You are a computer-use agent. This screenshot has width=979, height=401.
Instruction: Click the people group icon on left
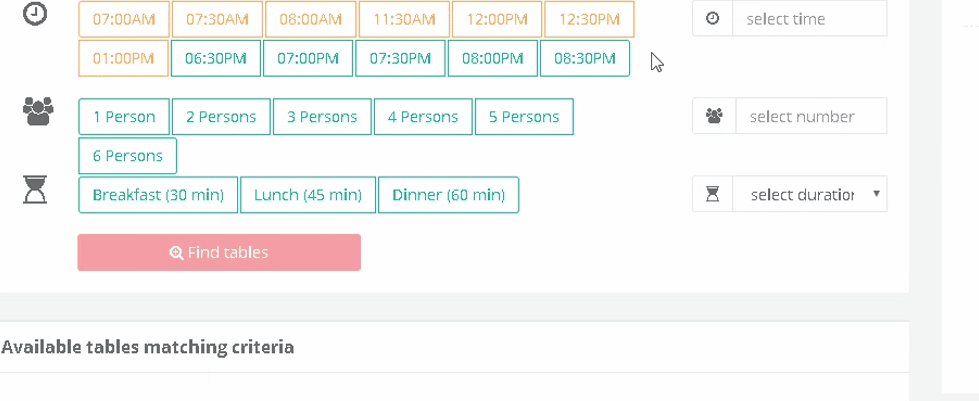click(37, 110)
